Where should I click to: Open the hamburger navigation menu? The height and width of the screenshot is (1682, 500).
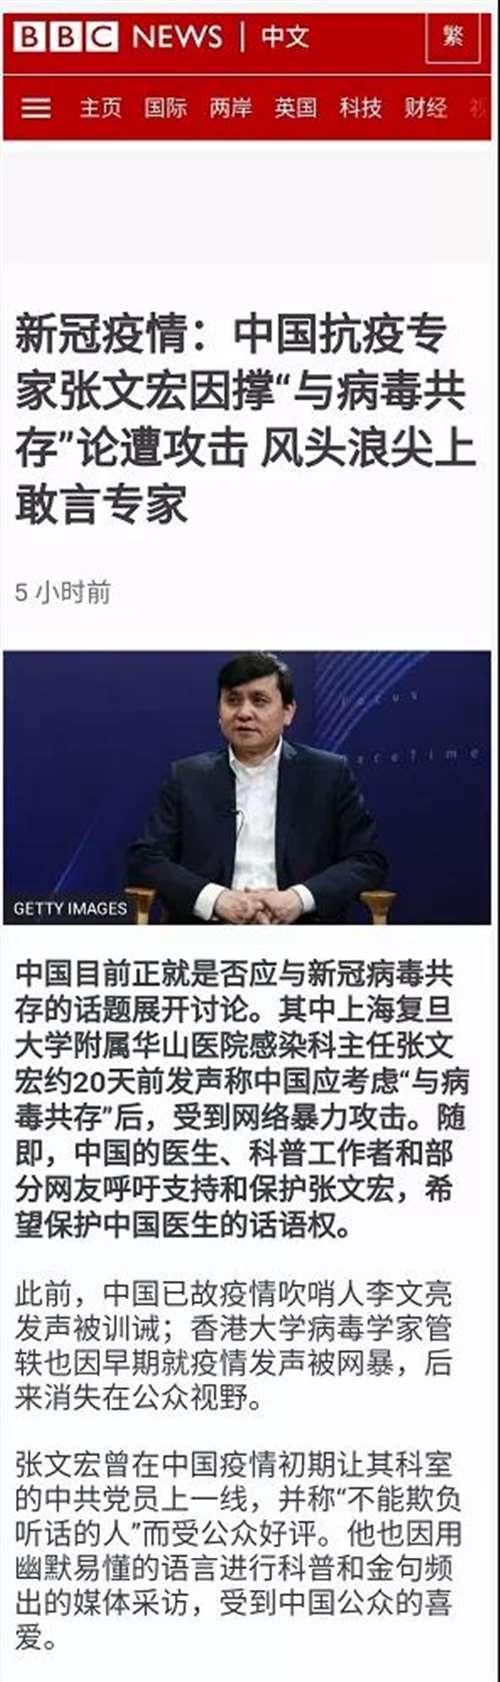pyautogui.click(x=36, y=107)
